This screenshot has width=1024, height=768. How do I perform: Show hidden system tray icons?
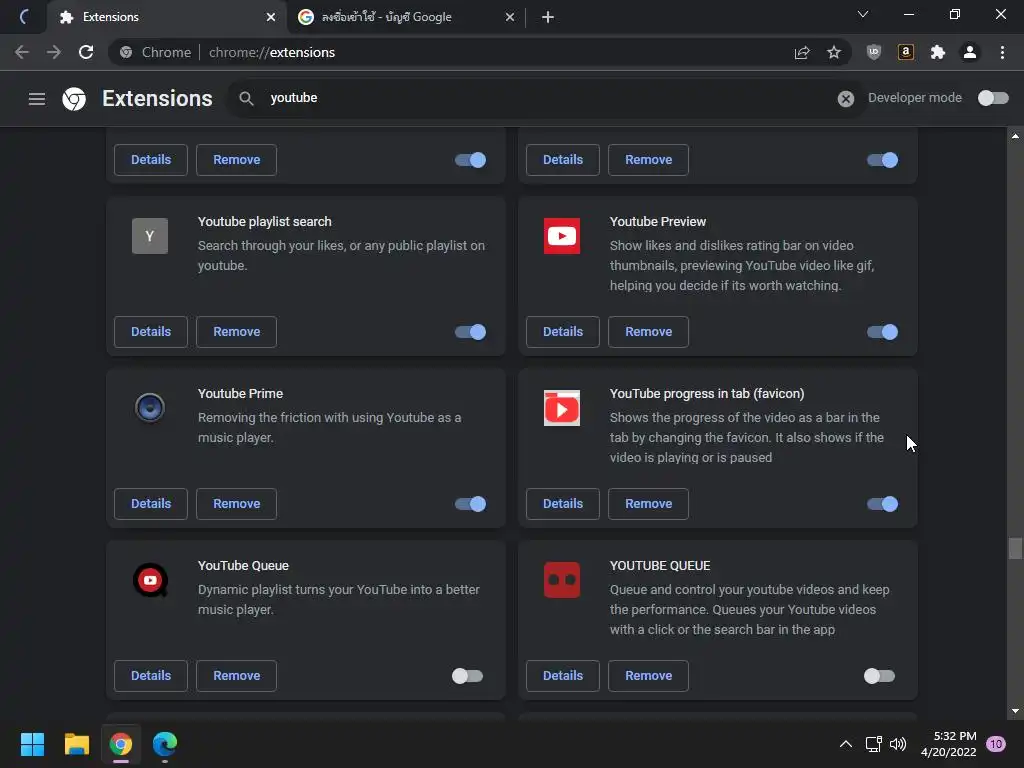(x=845, y=744)
